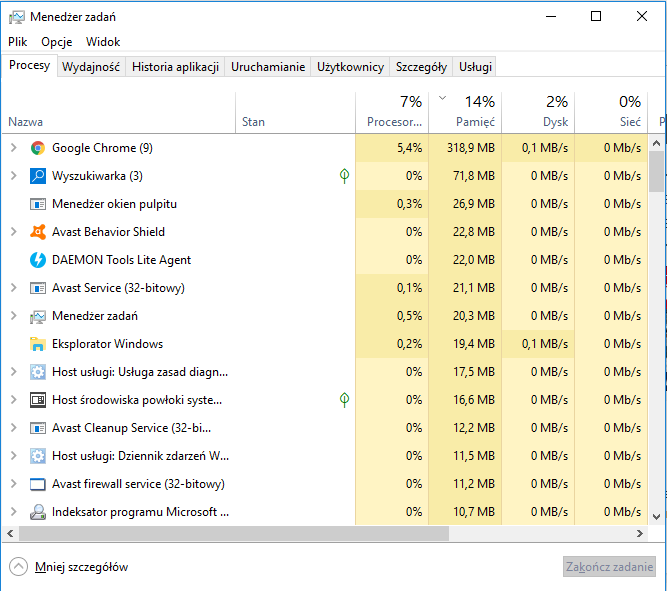Screen dimensions: 667x591
Task: Switch to the Wydajność tab
Action: point(91,67)
